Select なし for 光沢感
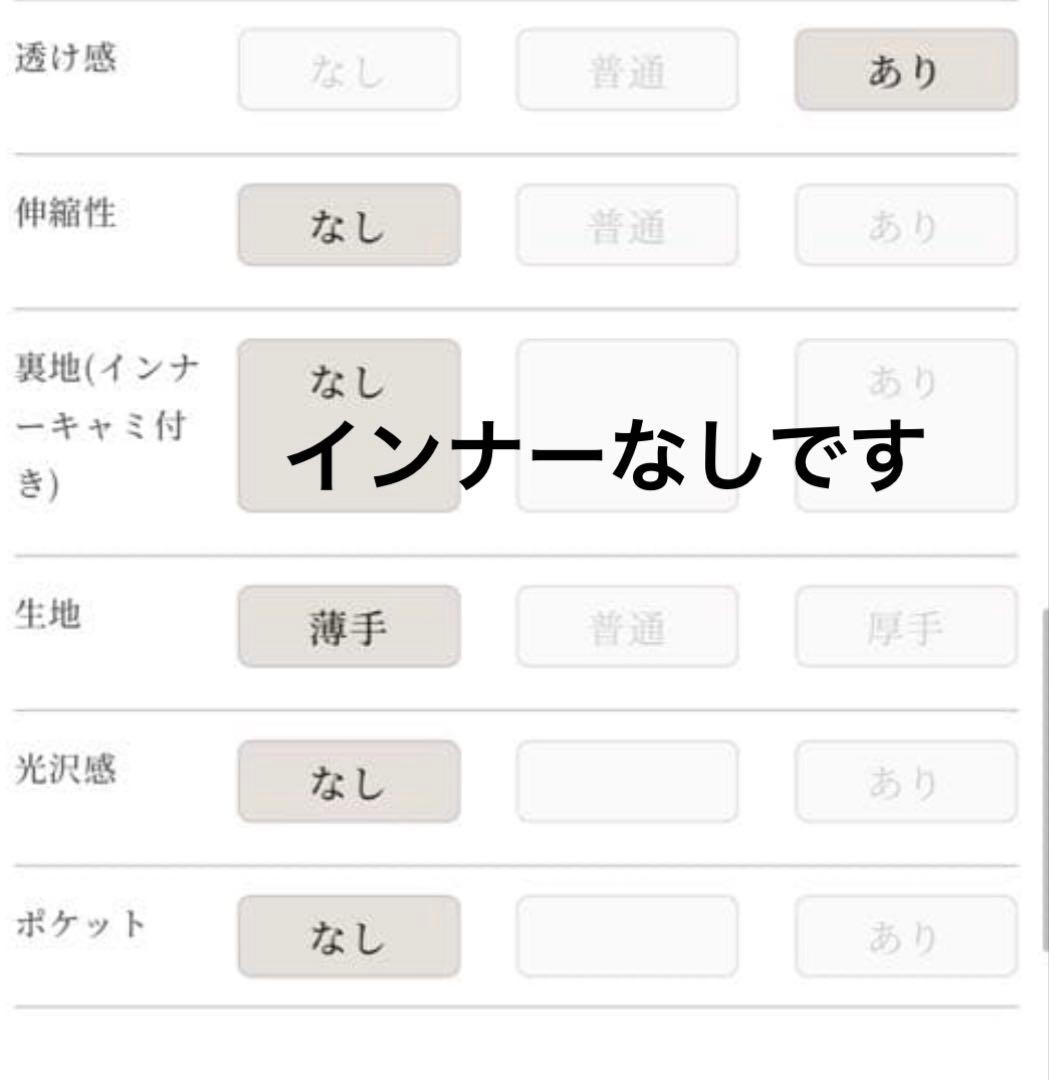Viewport: 1049px width, 1080px height. pyautogui.click(x=348, y=782)
